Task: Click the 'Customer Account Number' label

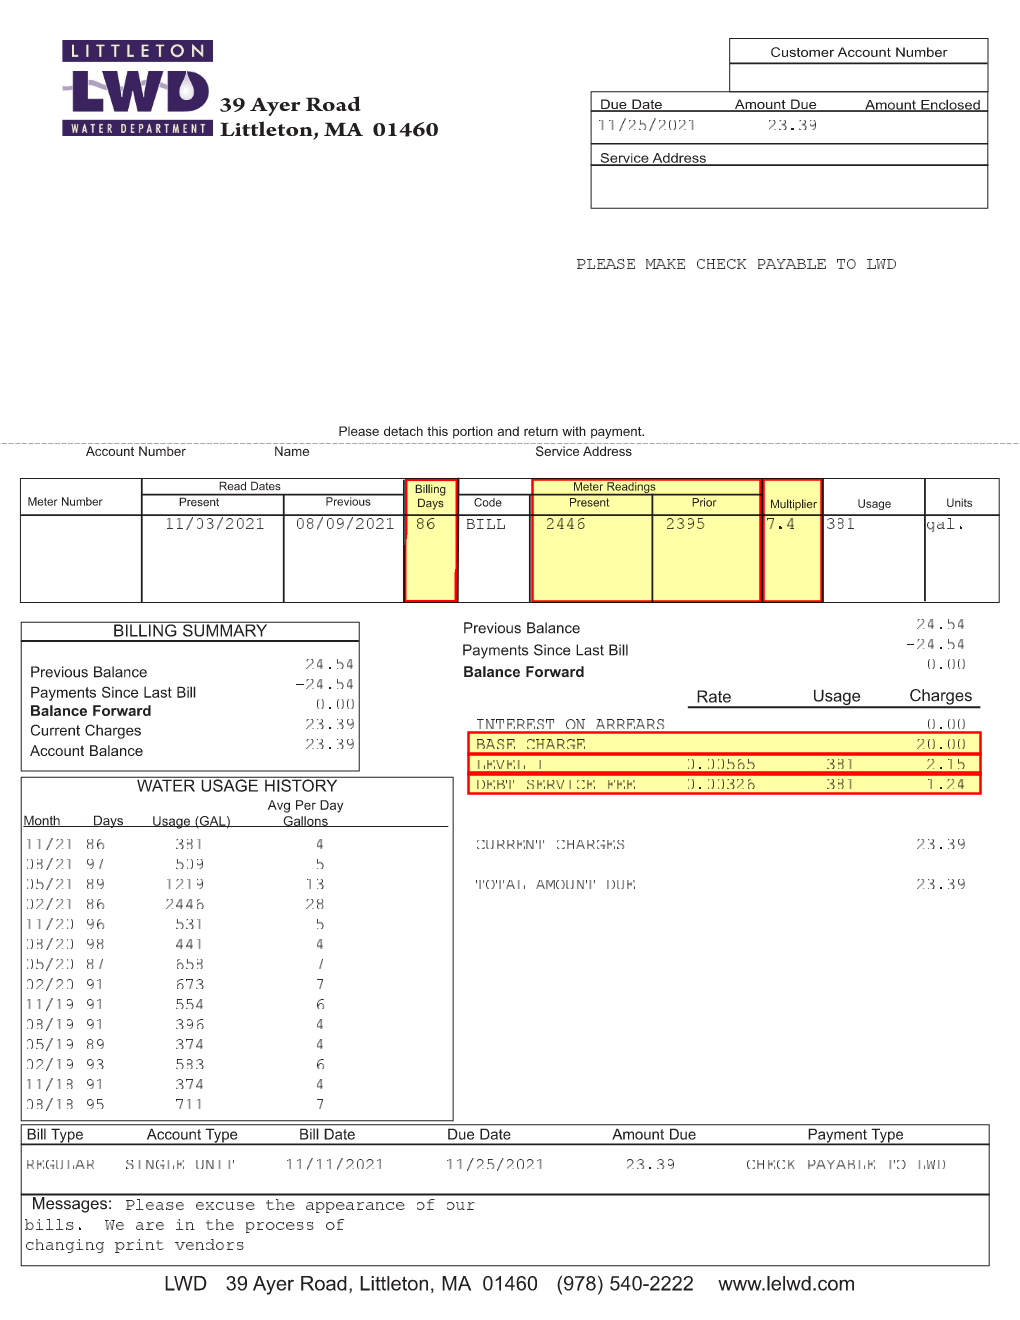Action: [858, 52]
